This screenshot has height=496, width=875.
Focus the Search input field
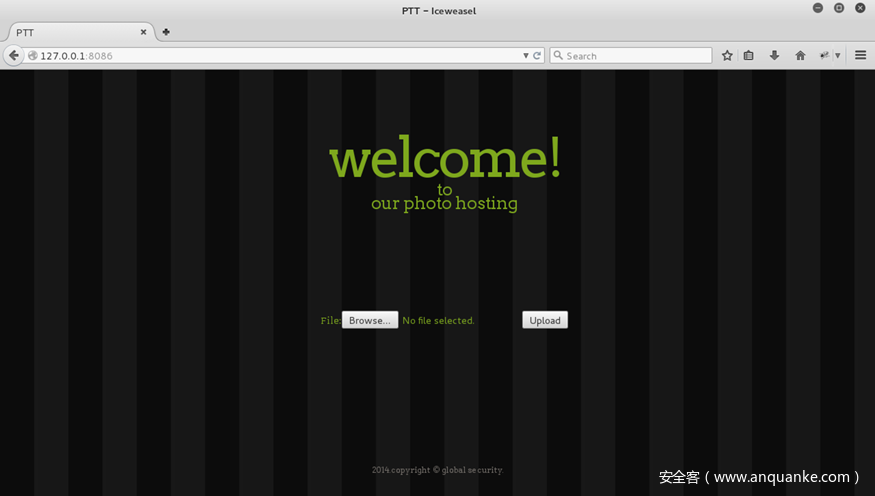[631, 55]
